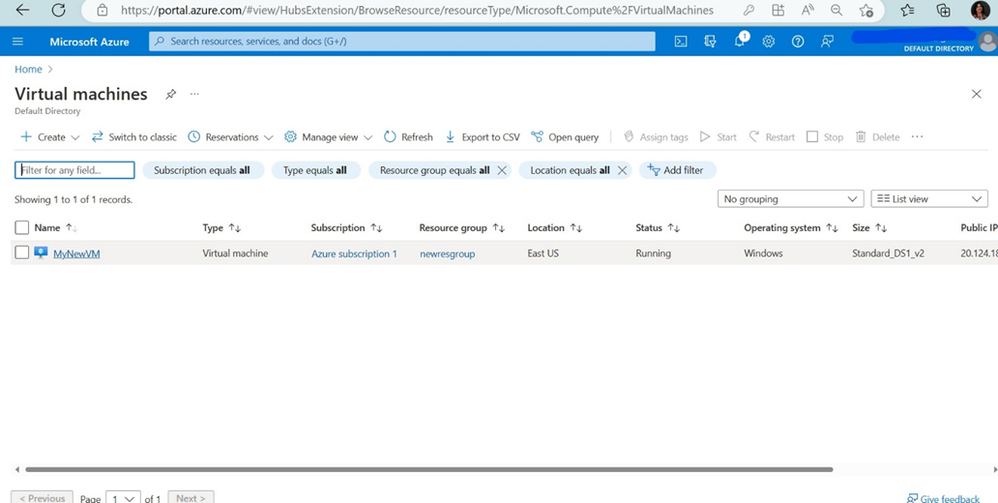This screenshot has height=503, width=998.
Task: Open the newresgroup resource group link
Action: point(447,253)
